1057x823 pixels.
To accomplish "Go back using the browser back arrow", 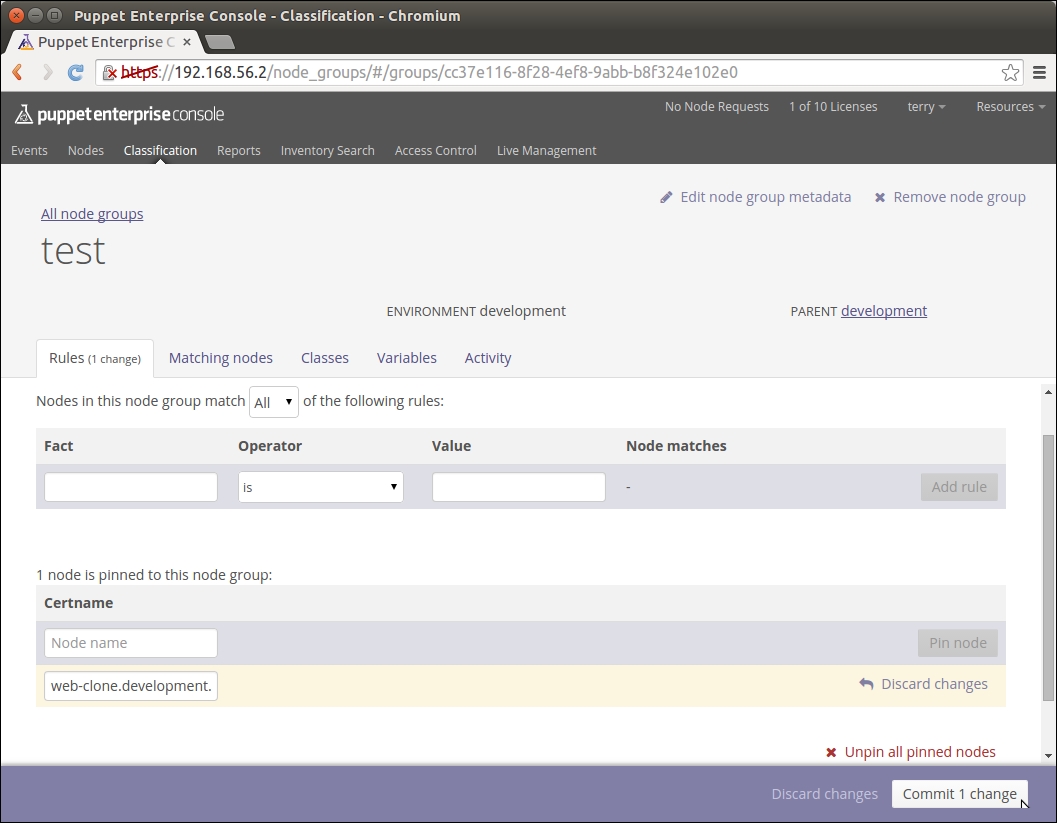I will tap(17, 72).
